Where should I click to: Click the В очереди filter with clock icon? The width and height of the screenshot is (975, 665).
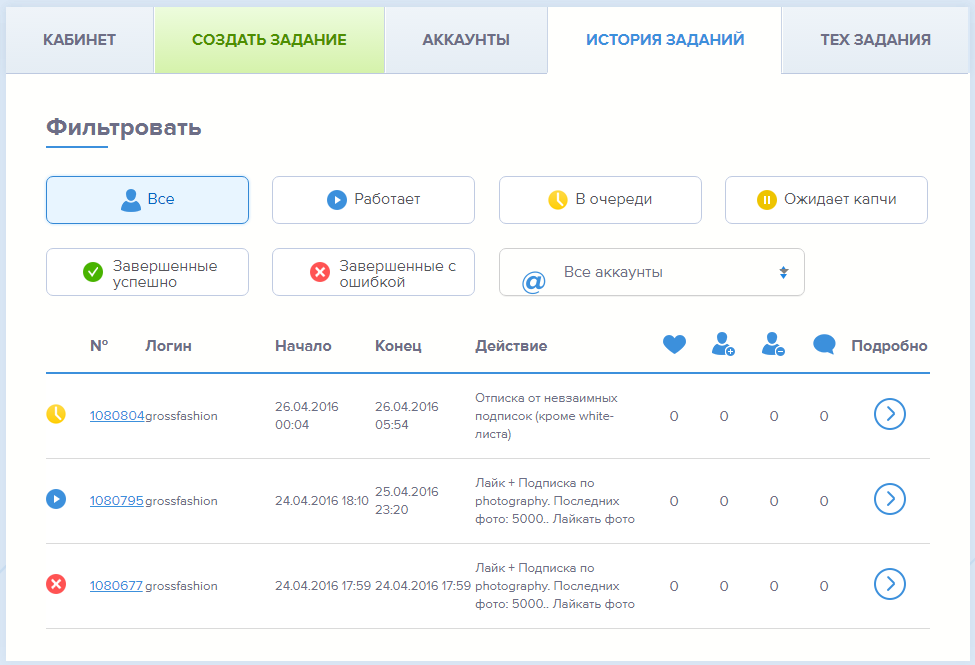(x=600, y=199)
